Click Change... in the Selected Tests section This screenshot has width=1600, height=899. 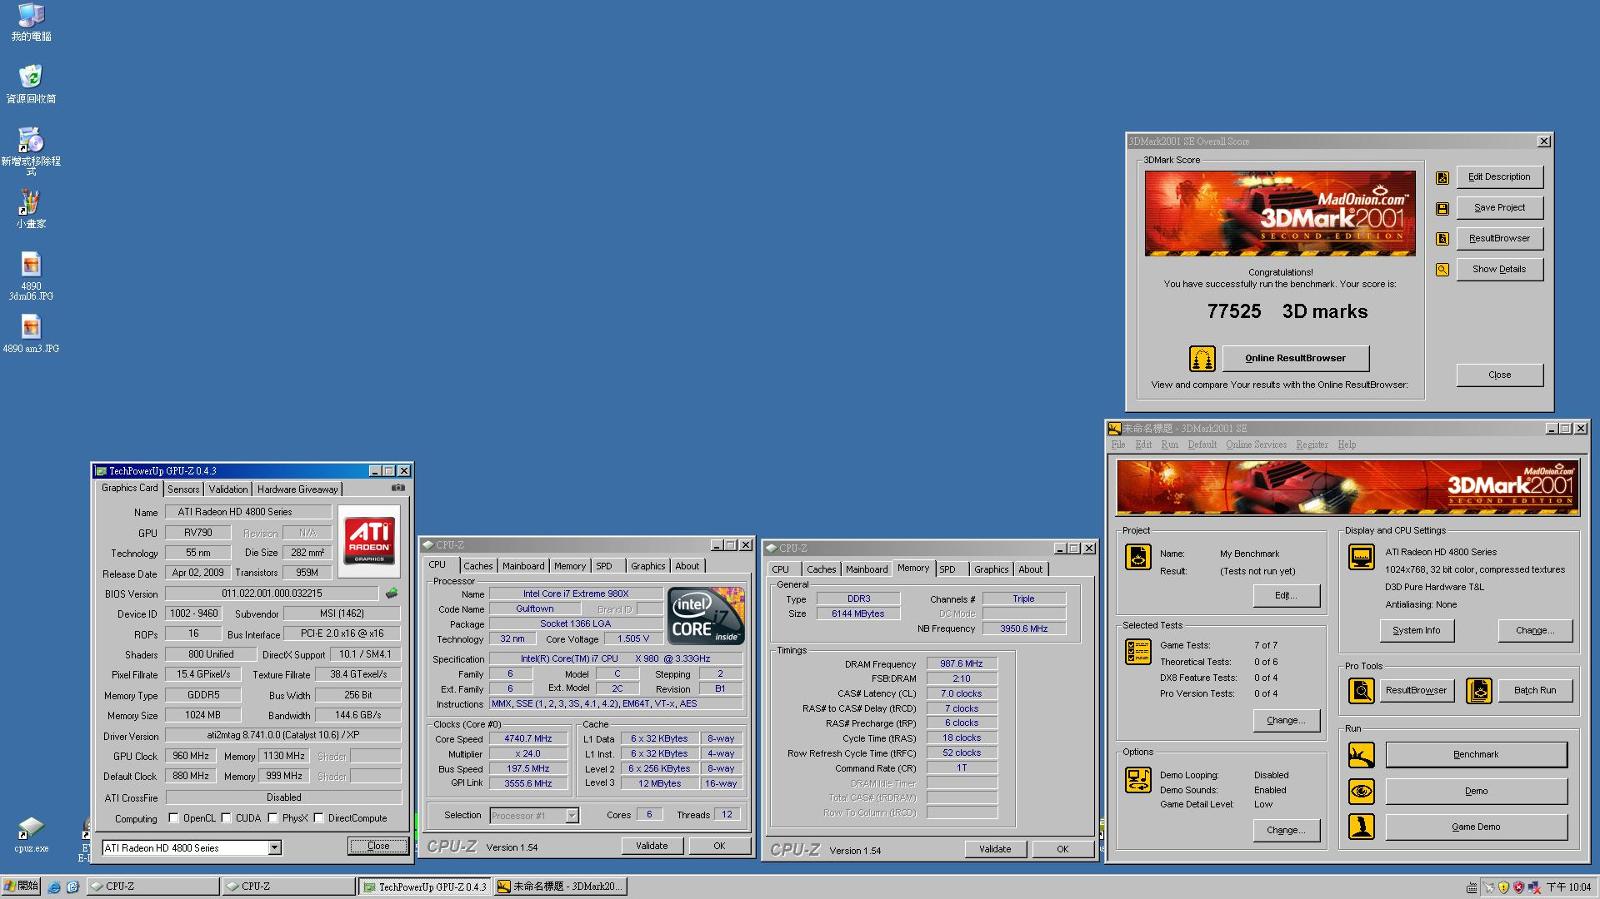point(1286,720)
